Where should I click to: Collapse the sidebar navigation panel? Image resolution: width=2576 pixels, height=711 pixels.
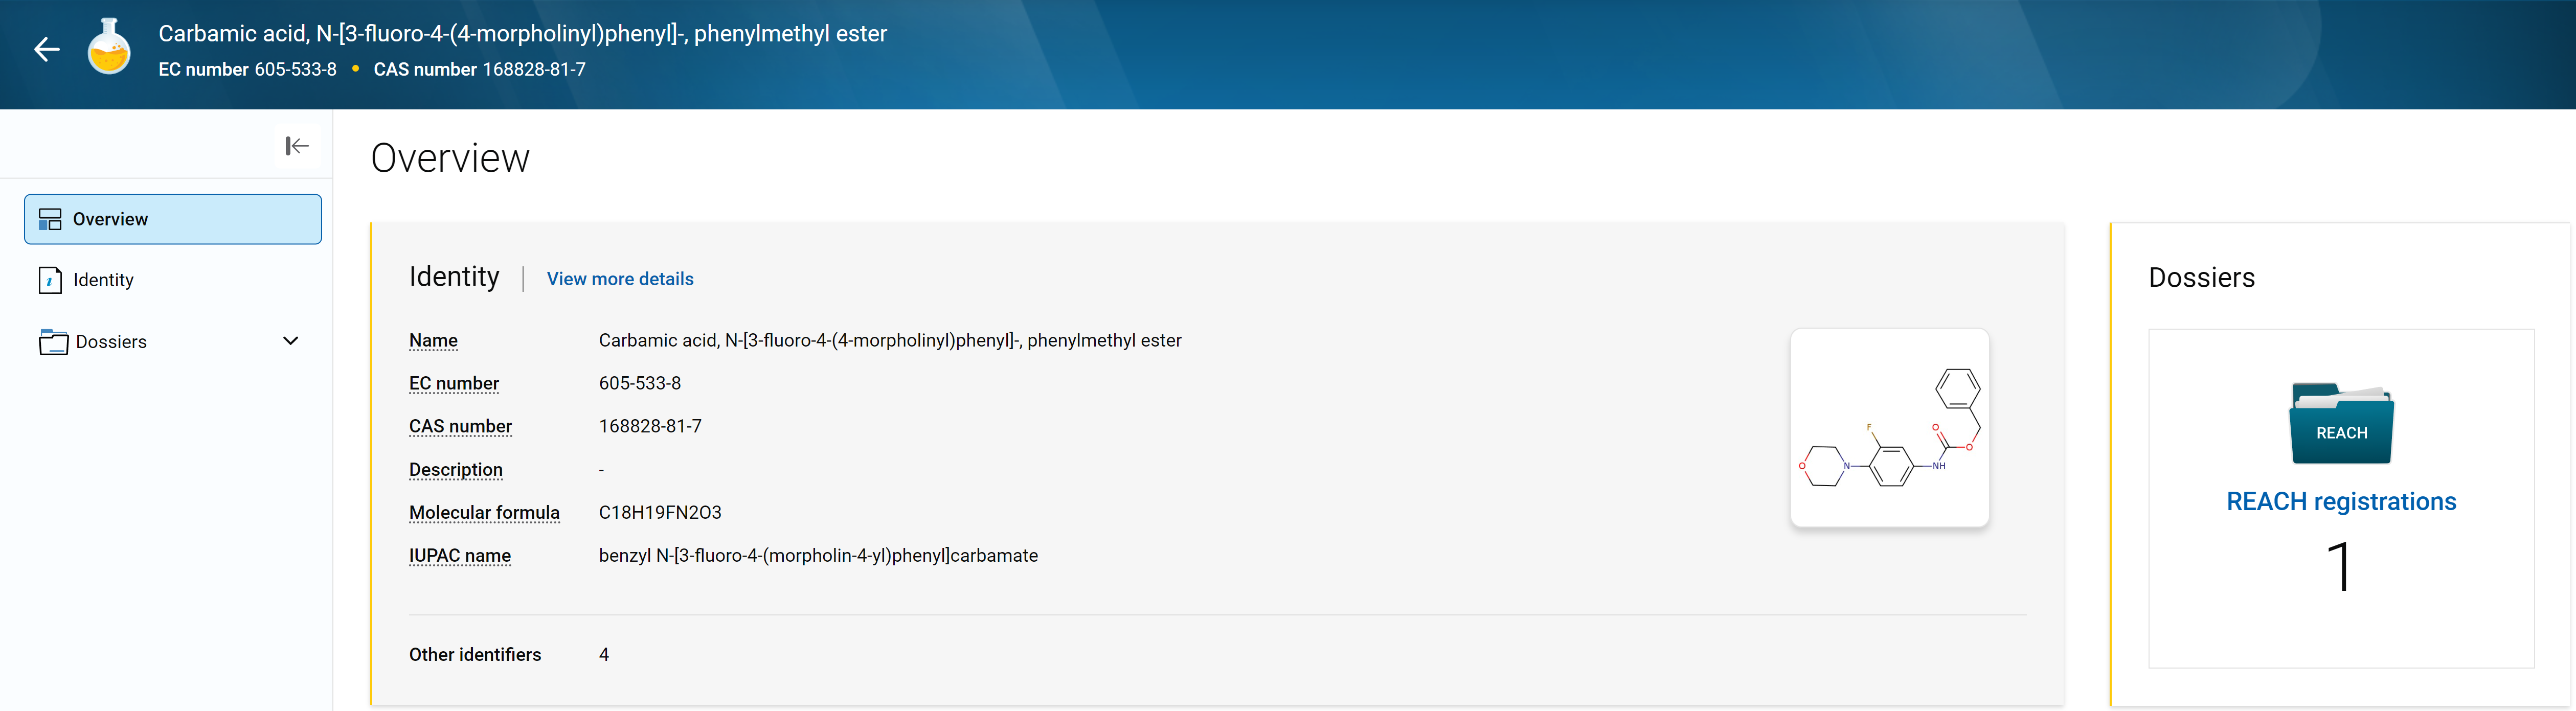click(x=297, y=146)
